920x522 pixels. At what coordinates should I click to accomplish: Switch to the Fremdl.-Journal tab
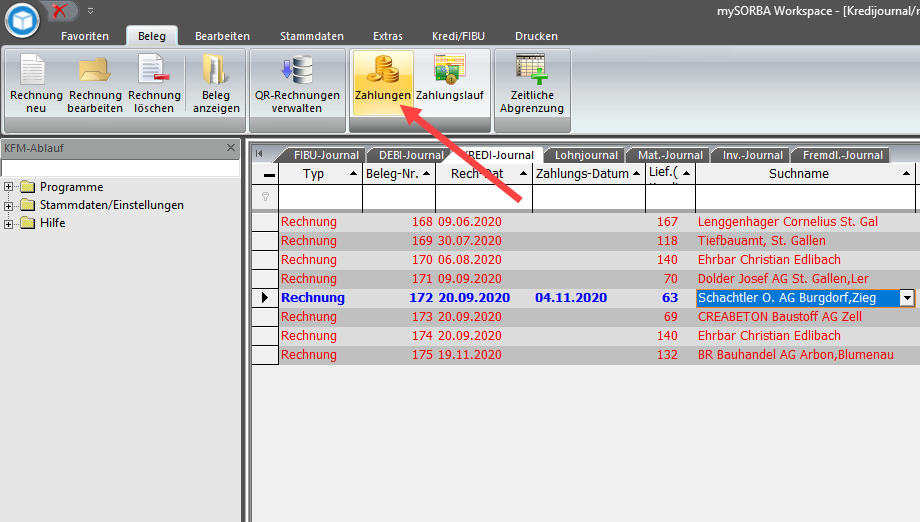pos(843,155)
